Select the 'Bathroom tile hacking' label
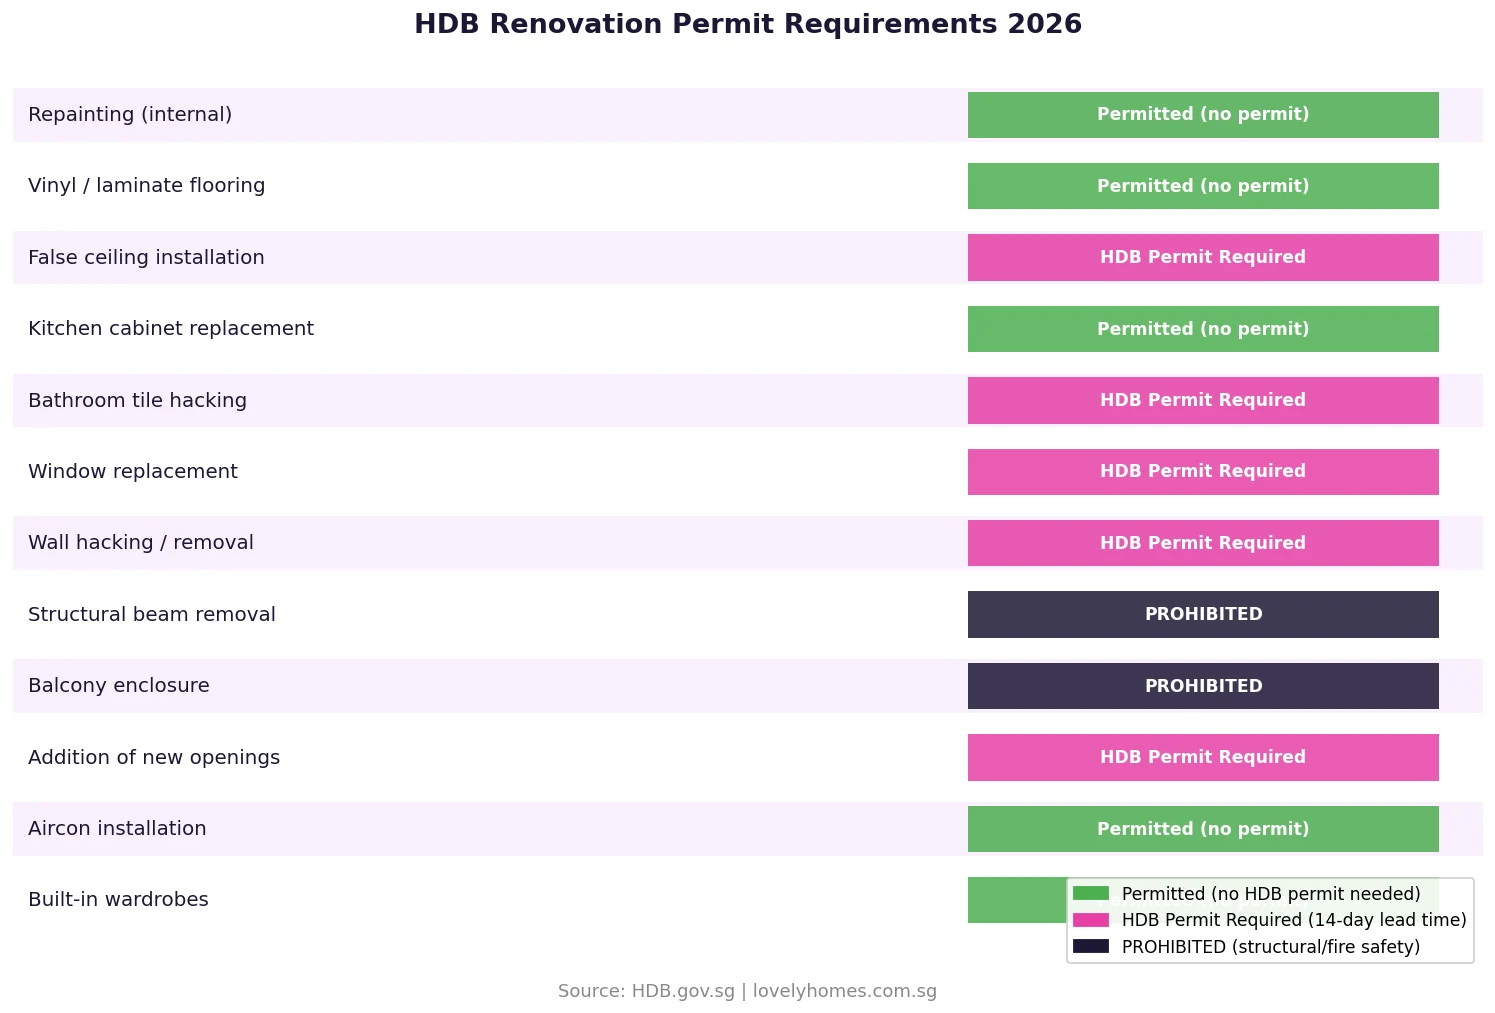The image size is (1495, 1013). pyautogui.click(x=137, y=401)
